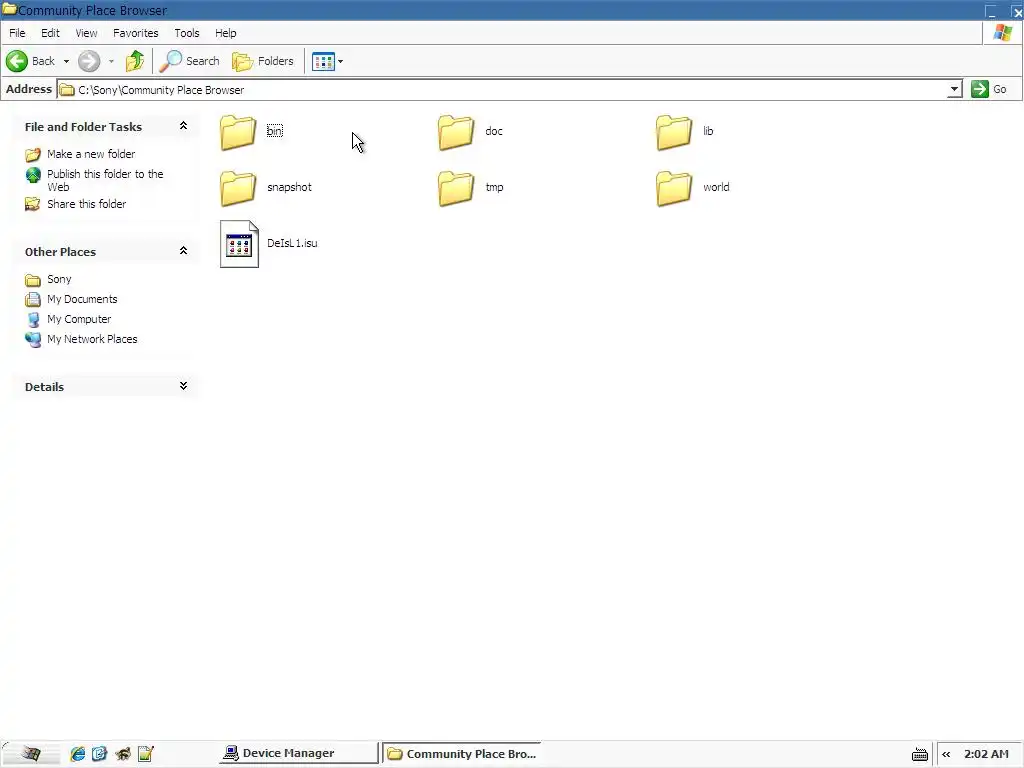Viewport: 1024px width, 768px height.
Task: Click the Windows flag logo in menu bar
Action: tap(1002, 33)
